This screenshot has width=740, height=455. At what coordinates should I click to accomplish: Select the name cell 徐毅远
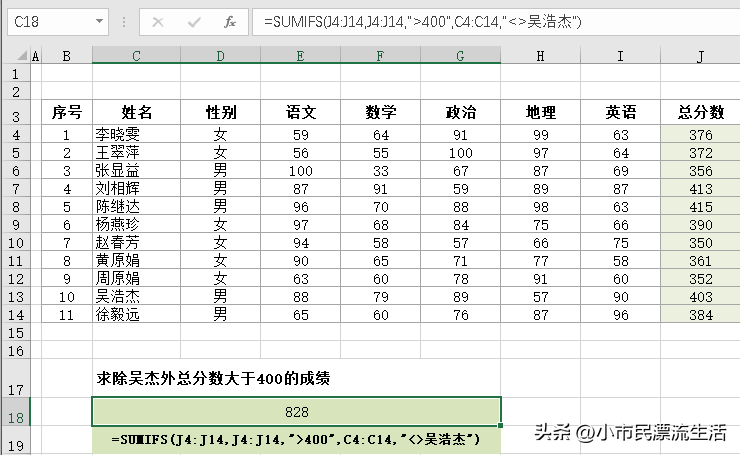click(136, 314)
